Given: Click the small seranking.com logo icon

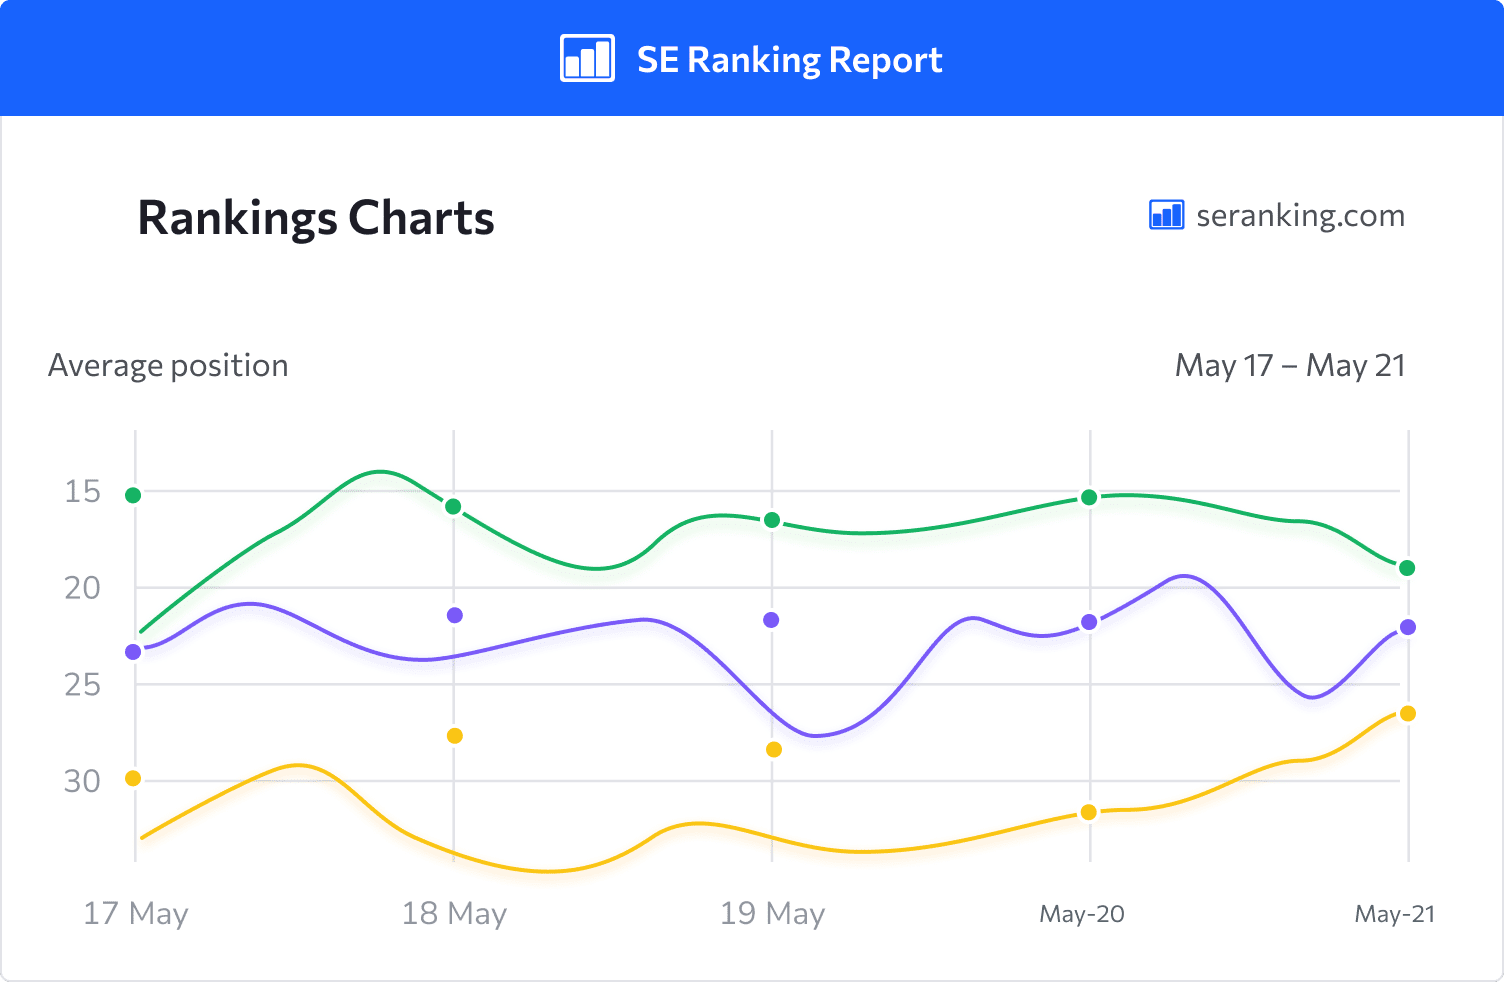Looking at the screenshot, I should point(1166,214).
